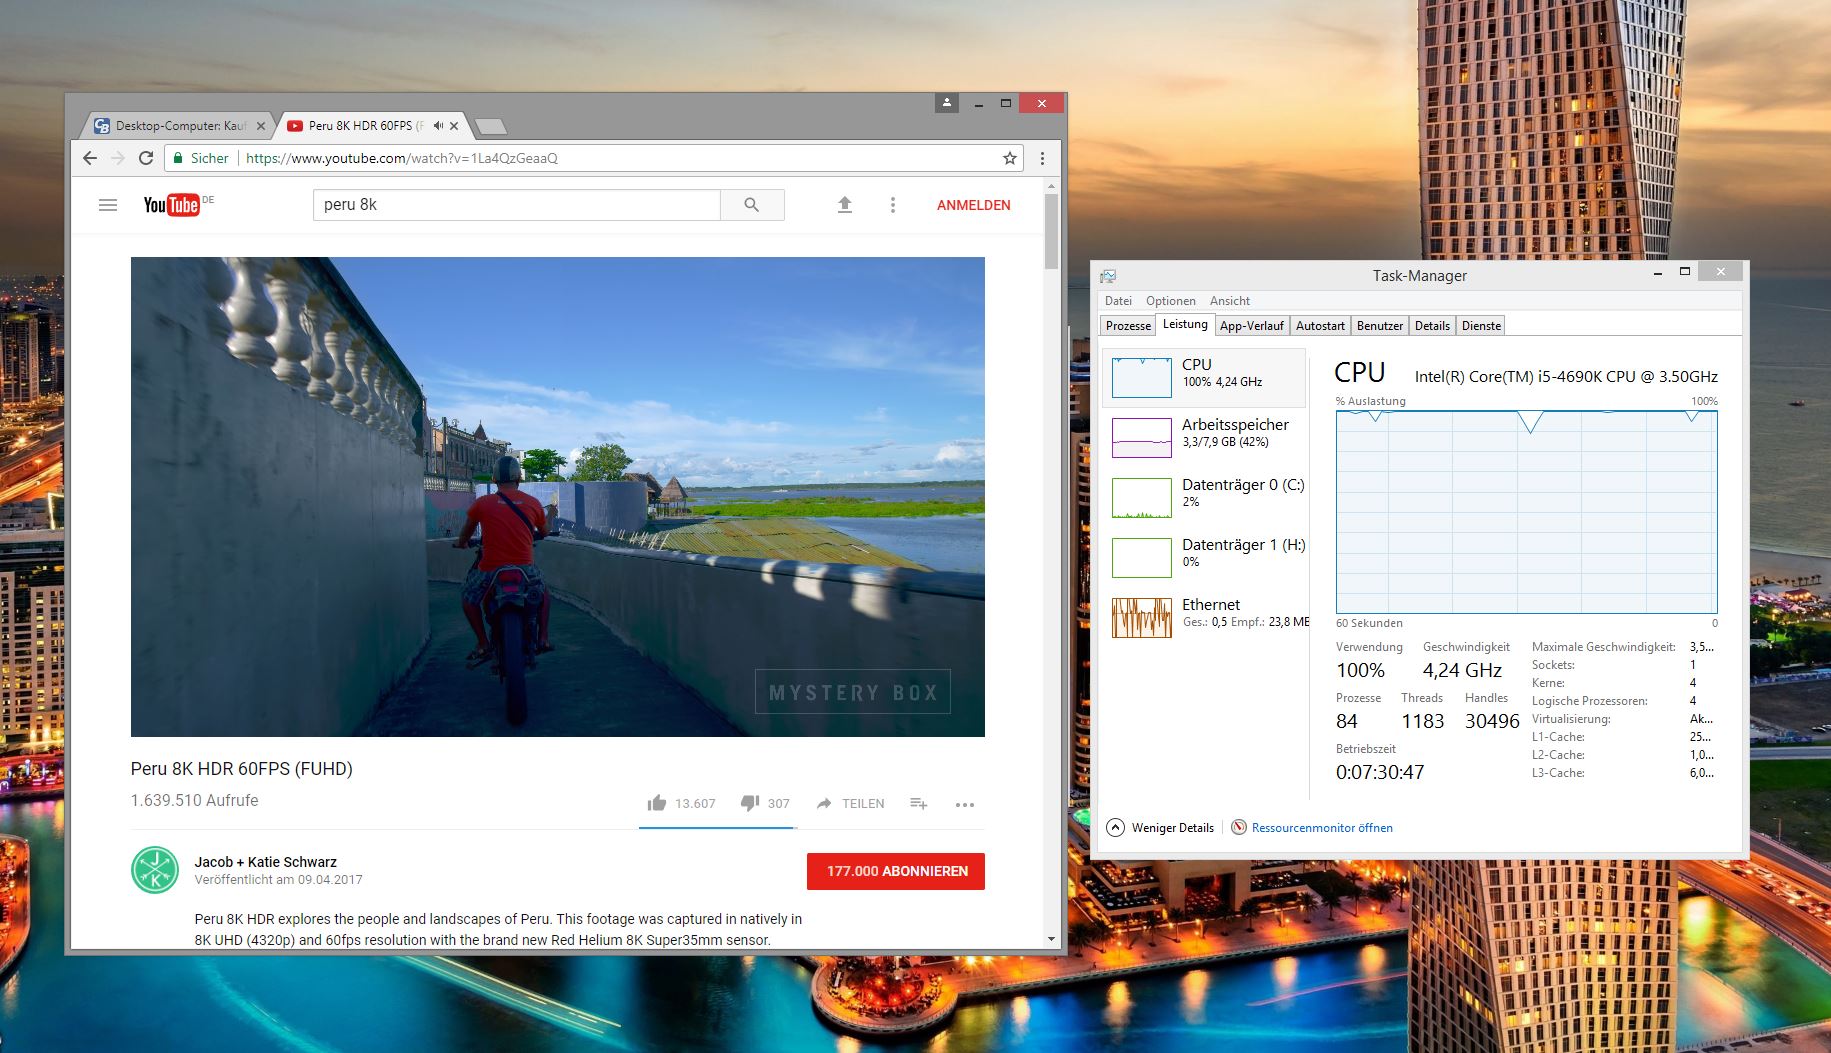Click the 1.639.510 Aufrufe view count
Screen dimensions: 1831x1053
(x=195, y=800)
